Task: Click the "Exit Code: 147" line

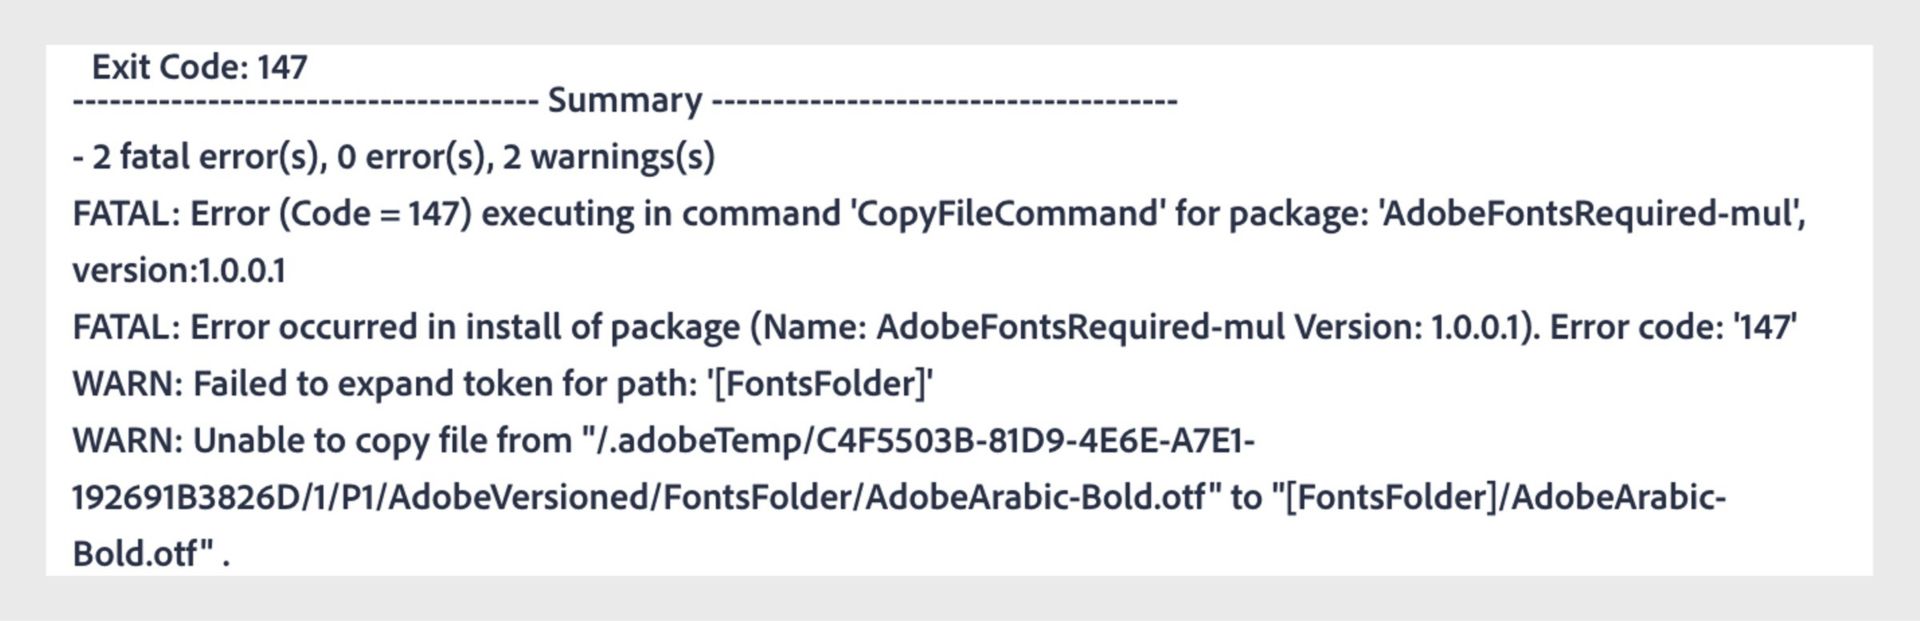Action: click(199, 67)
